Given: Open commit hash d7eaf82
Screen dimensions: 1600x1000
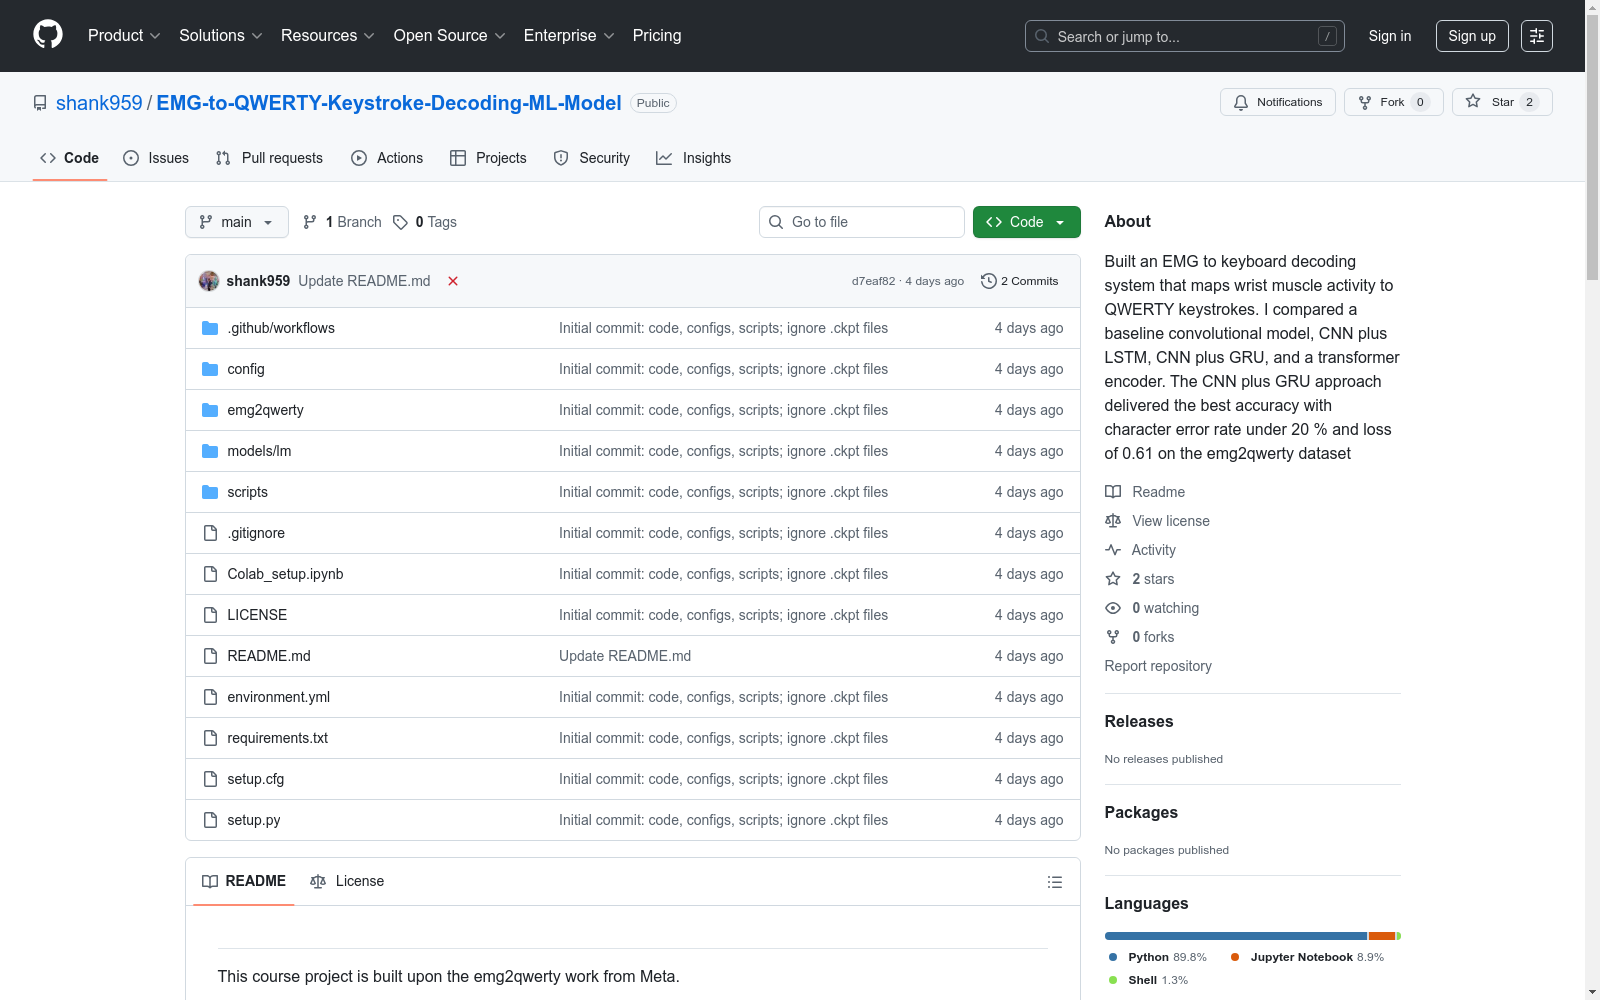Looking at the screenshot, I should point(873,281).
